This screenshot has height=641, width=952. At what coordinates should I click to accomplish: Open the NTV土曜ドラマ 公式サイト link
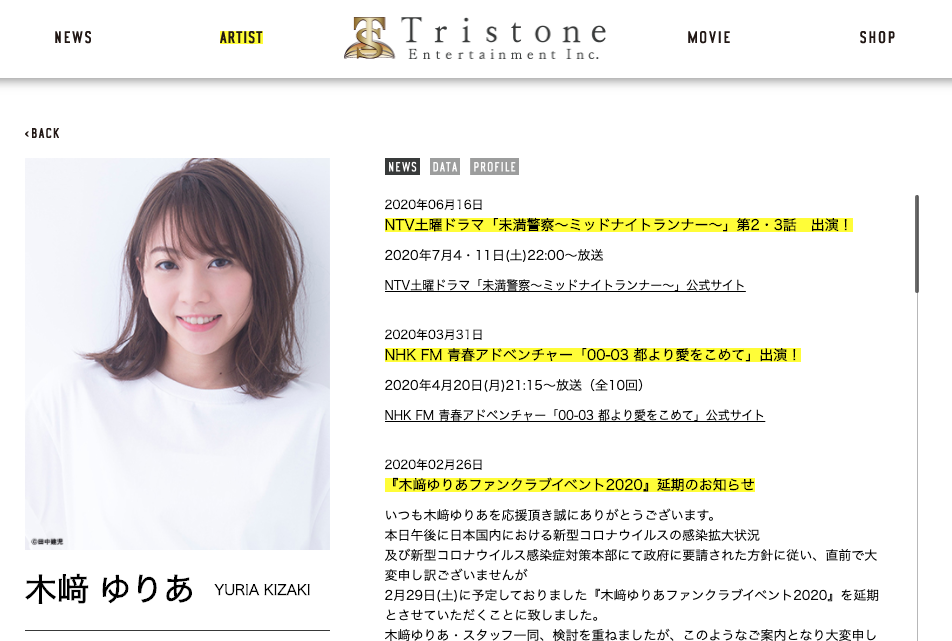click(x=565, y=285)
